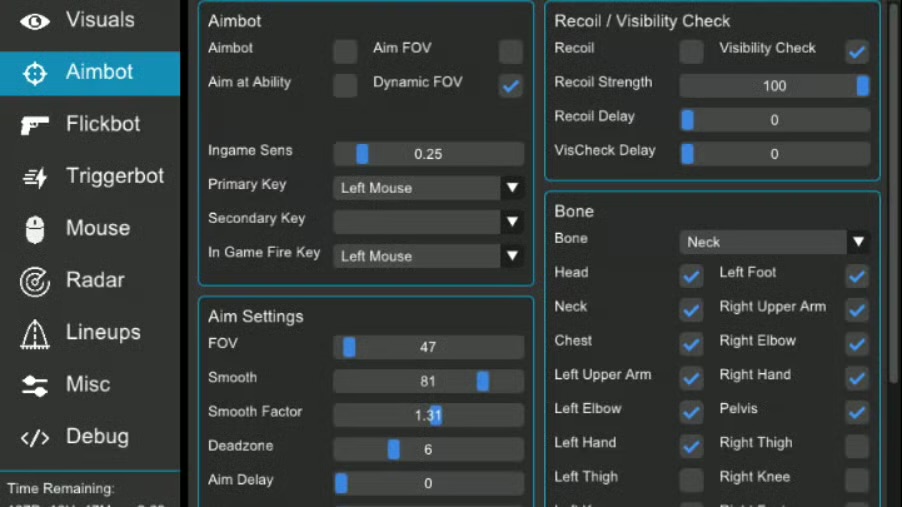The image size is (902, 507).
Task: Click the cone icon for Lineups
Action: click(x=35, y=334)
